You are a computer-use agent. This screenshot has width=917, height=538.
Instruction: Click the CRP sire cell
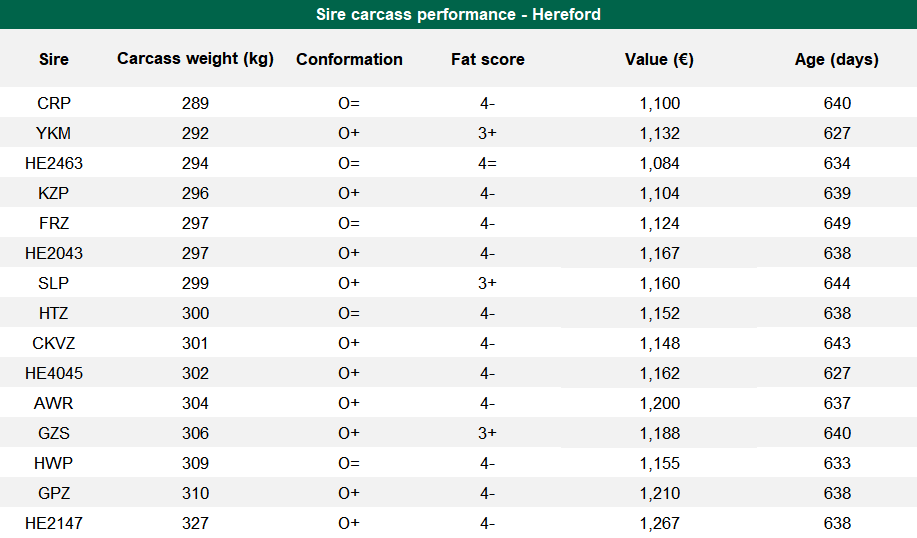(54, 103)
